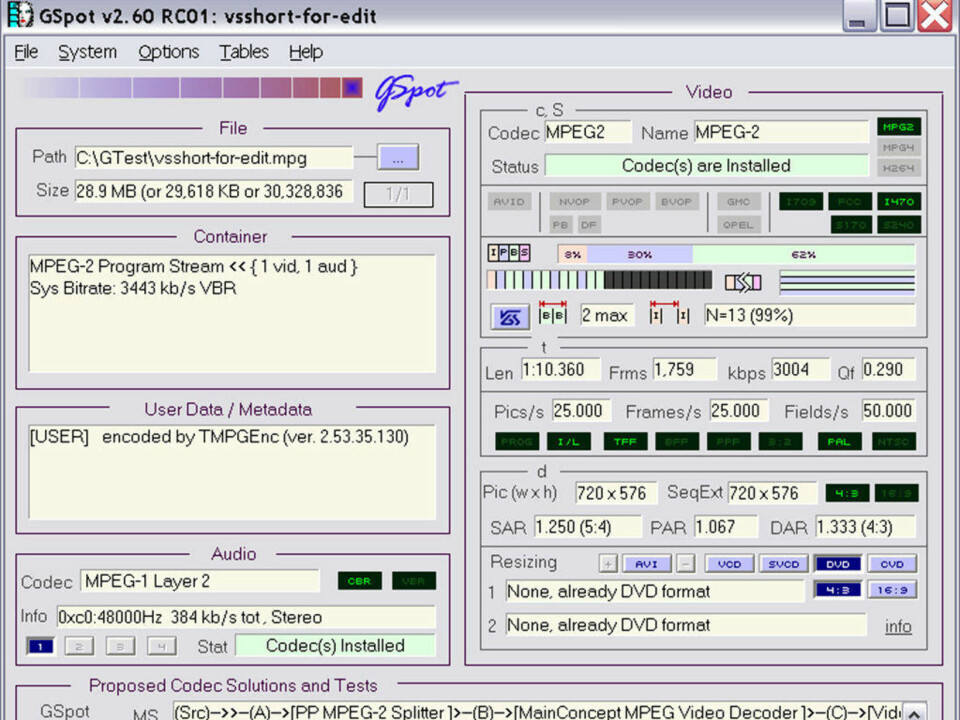
Task: Open the Options menu
Action: (168, 52)
